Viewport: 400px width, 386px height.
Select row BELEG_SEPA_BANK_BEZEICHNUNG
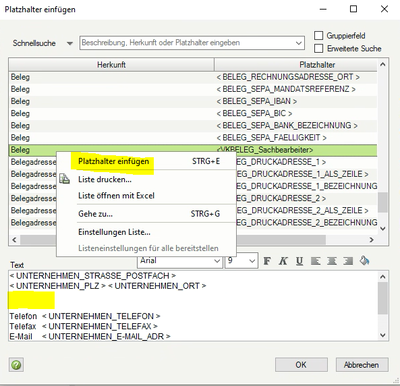point(193,126)
